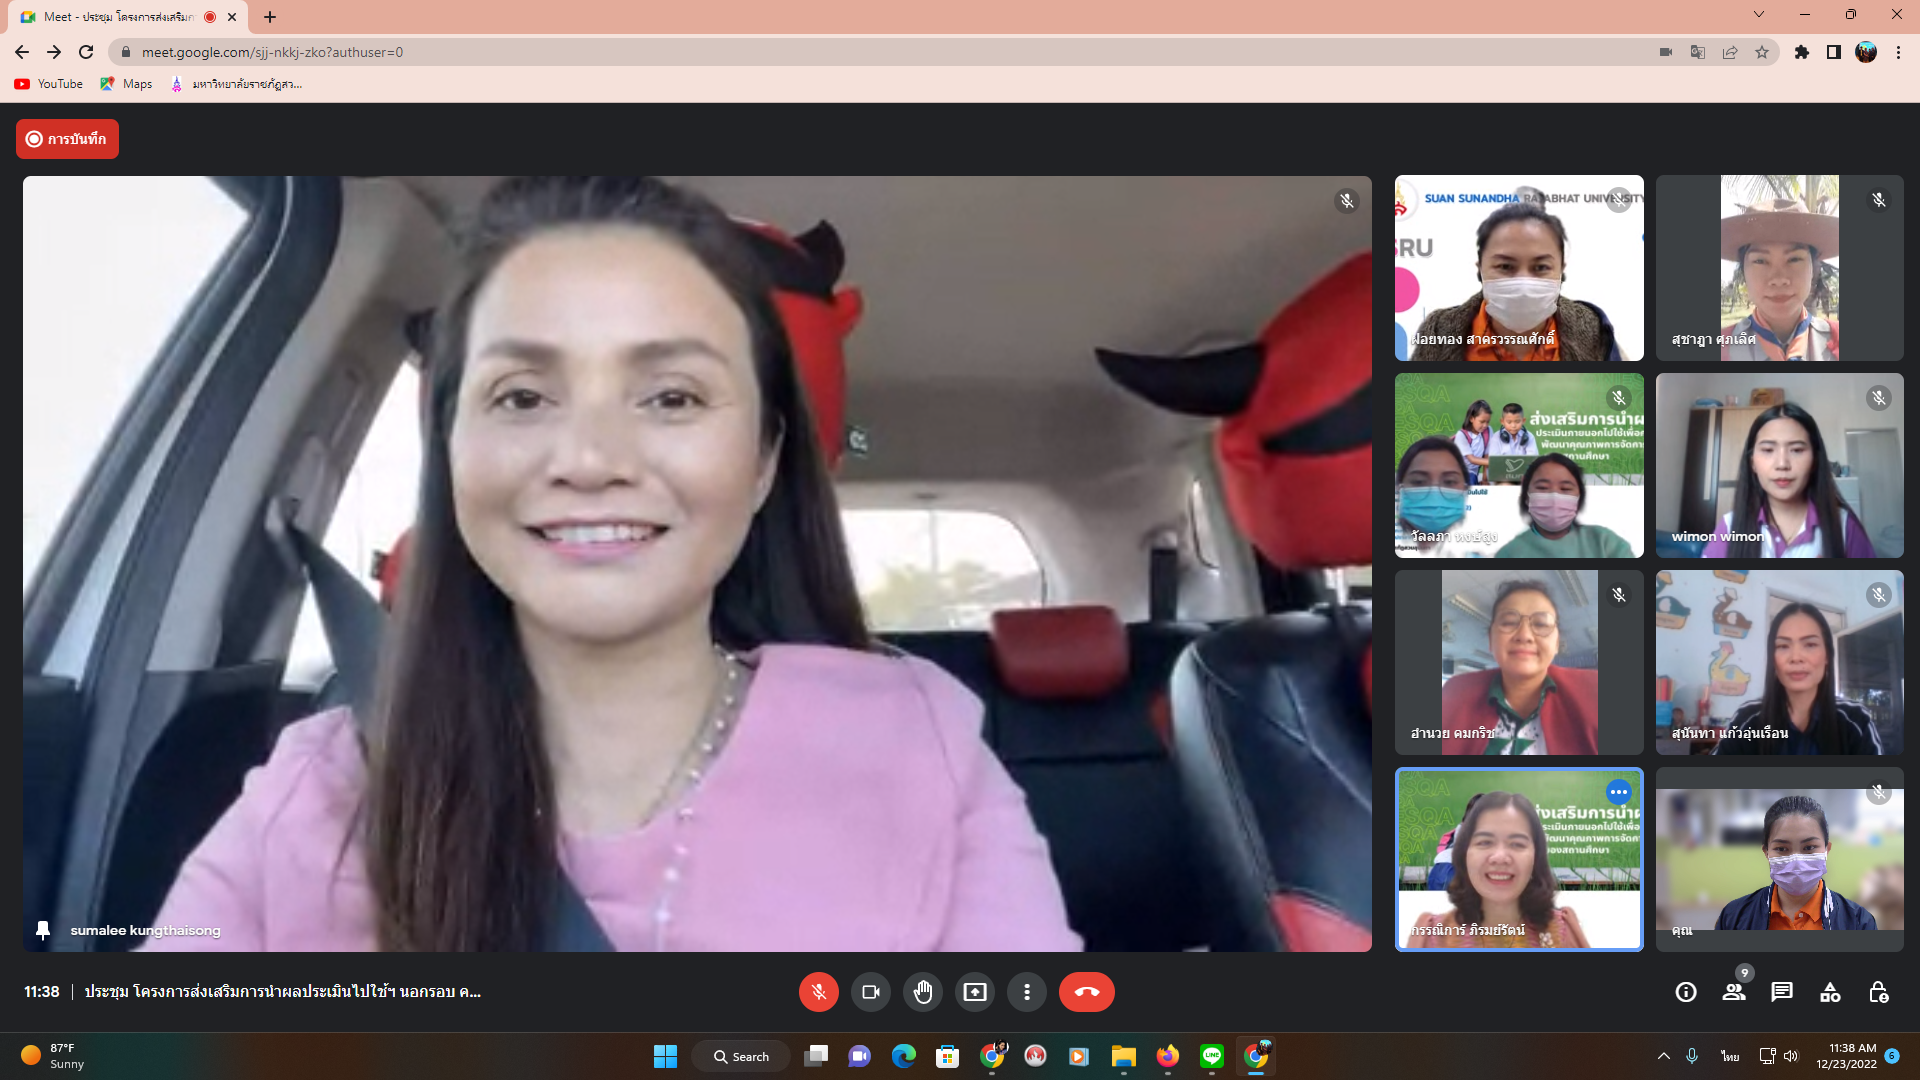This screenshot has height=1080, width=1920.
Task: Open a new browser tab
Action: (270, 17)
